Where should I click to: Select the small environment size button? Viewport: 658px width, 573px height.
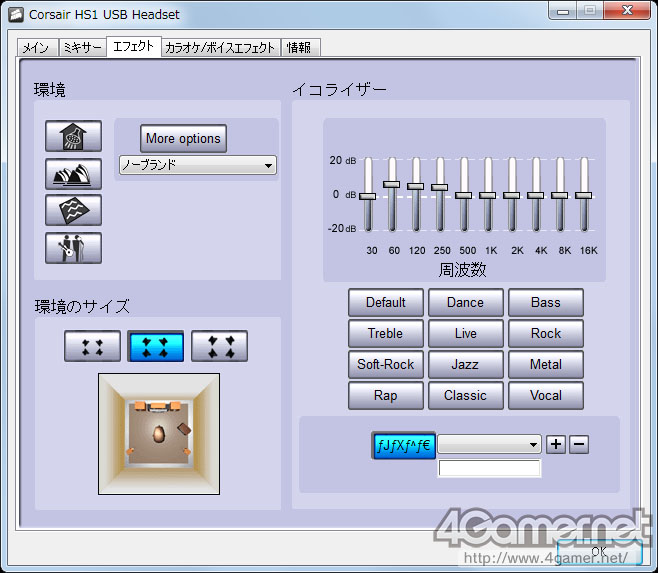tap(92, 346)
